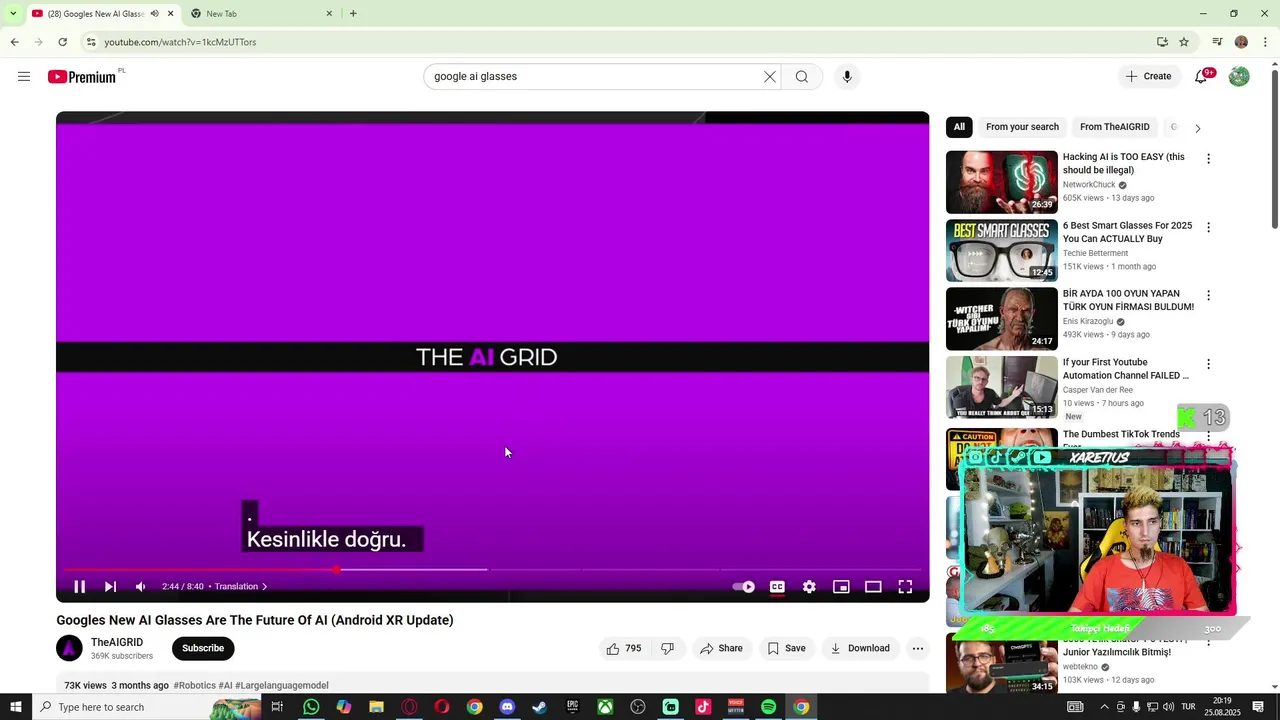This screenshot has width=1280, height=720.
Task: Save the video to a playlist
Action: (x=786, y=649)
